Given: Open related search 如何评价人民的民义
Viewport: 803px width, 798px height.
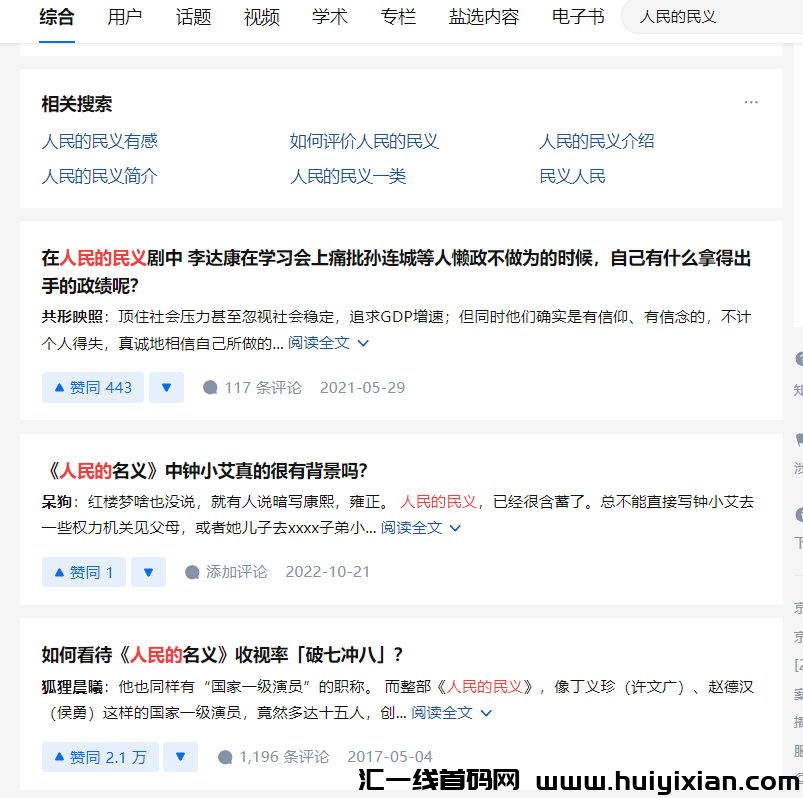Looking at the screenshot, I should point(364,141).
